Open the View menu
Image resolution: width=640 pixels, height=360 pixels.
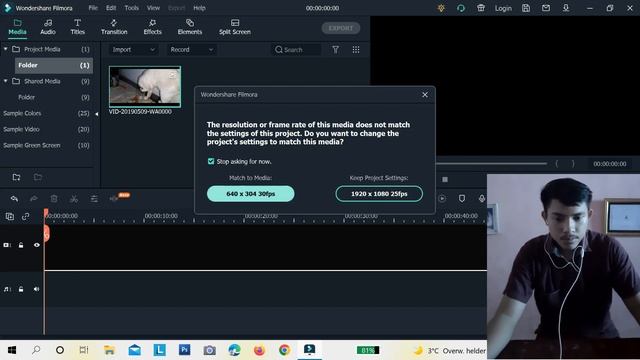click(153, 8)
